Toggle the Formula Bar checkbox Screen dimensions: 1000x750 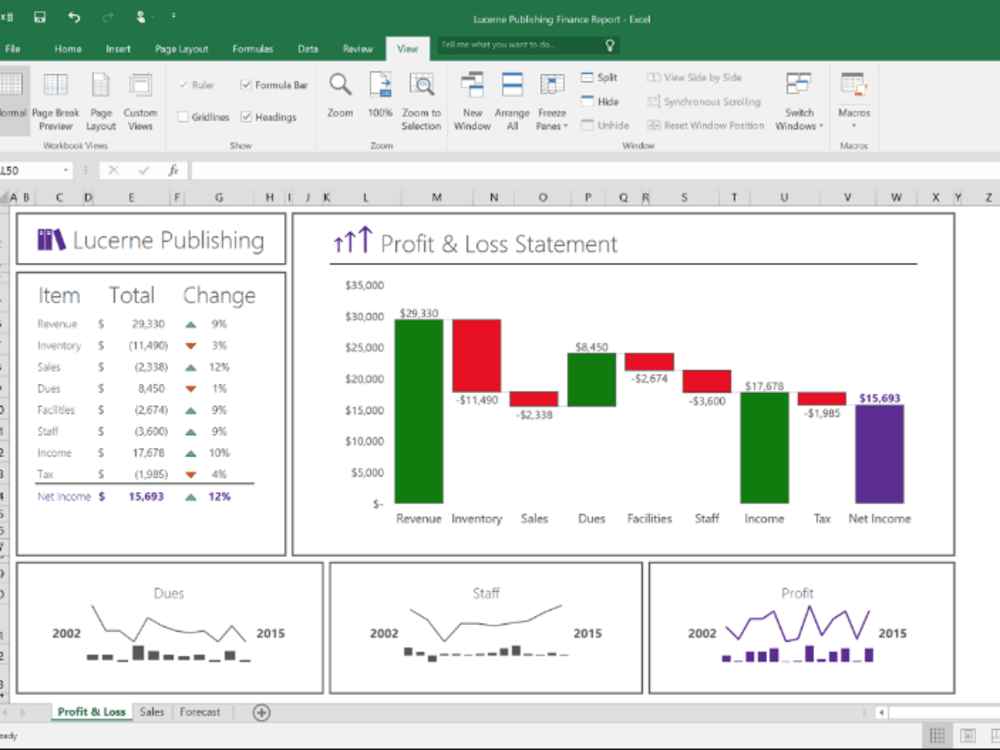point(246,85)
